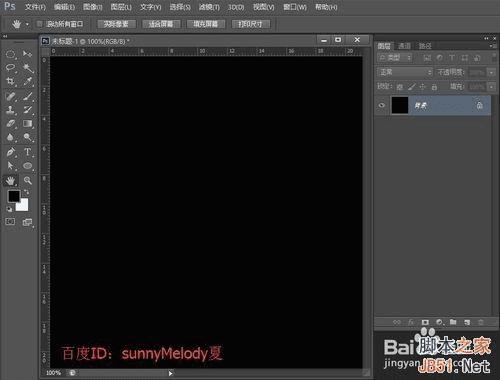Add a layer mask
500x380 pixels.
coord(425,322)
